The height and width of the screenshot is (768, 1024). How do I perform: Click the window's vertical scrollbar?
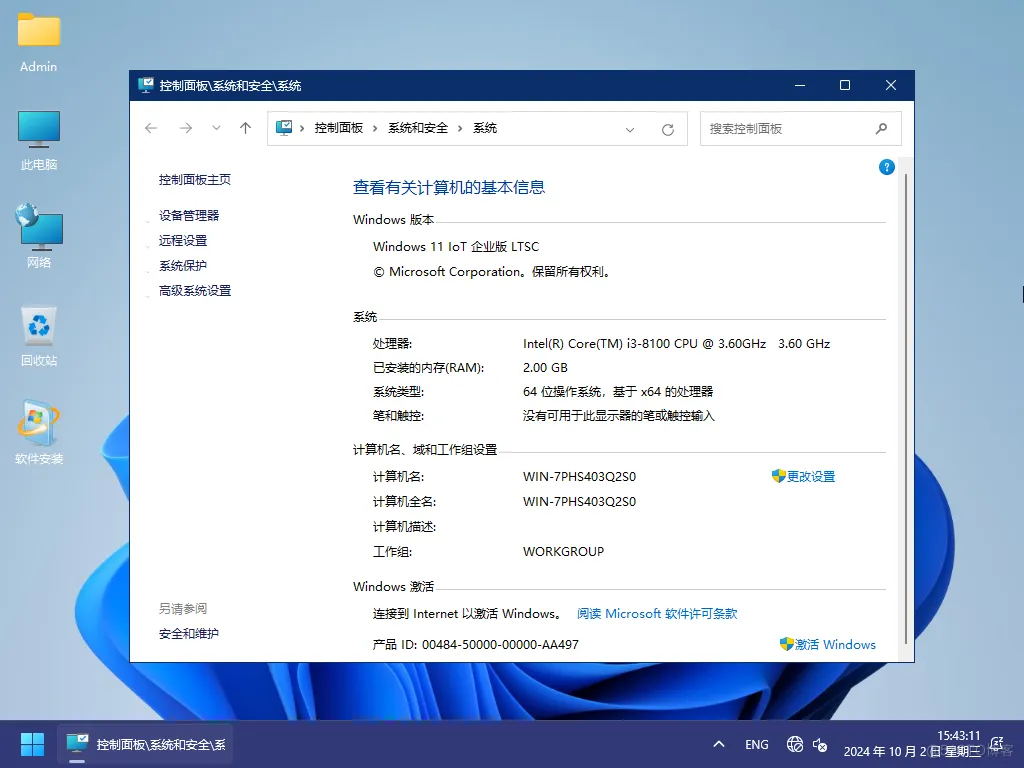pyautogui.click(x=906, y=409)
